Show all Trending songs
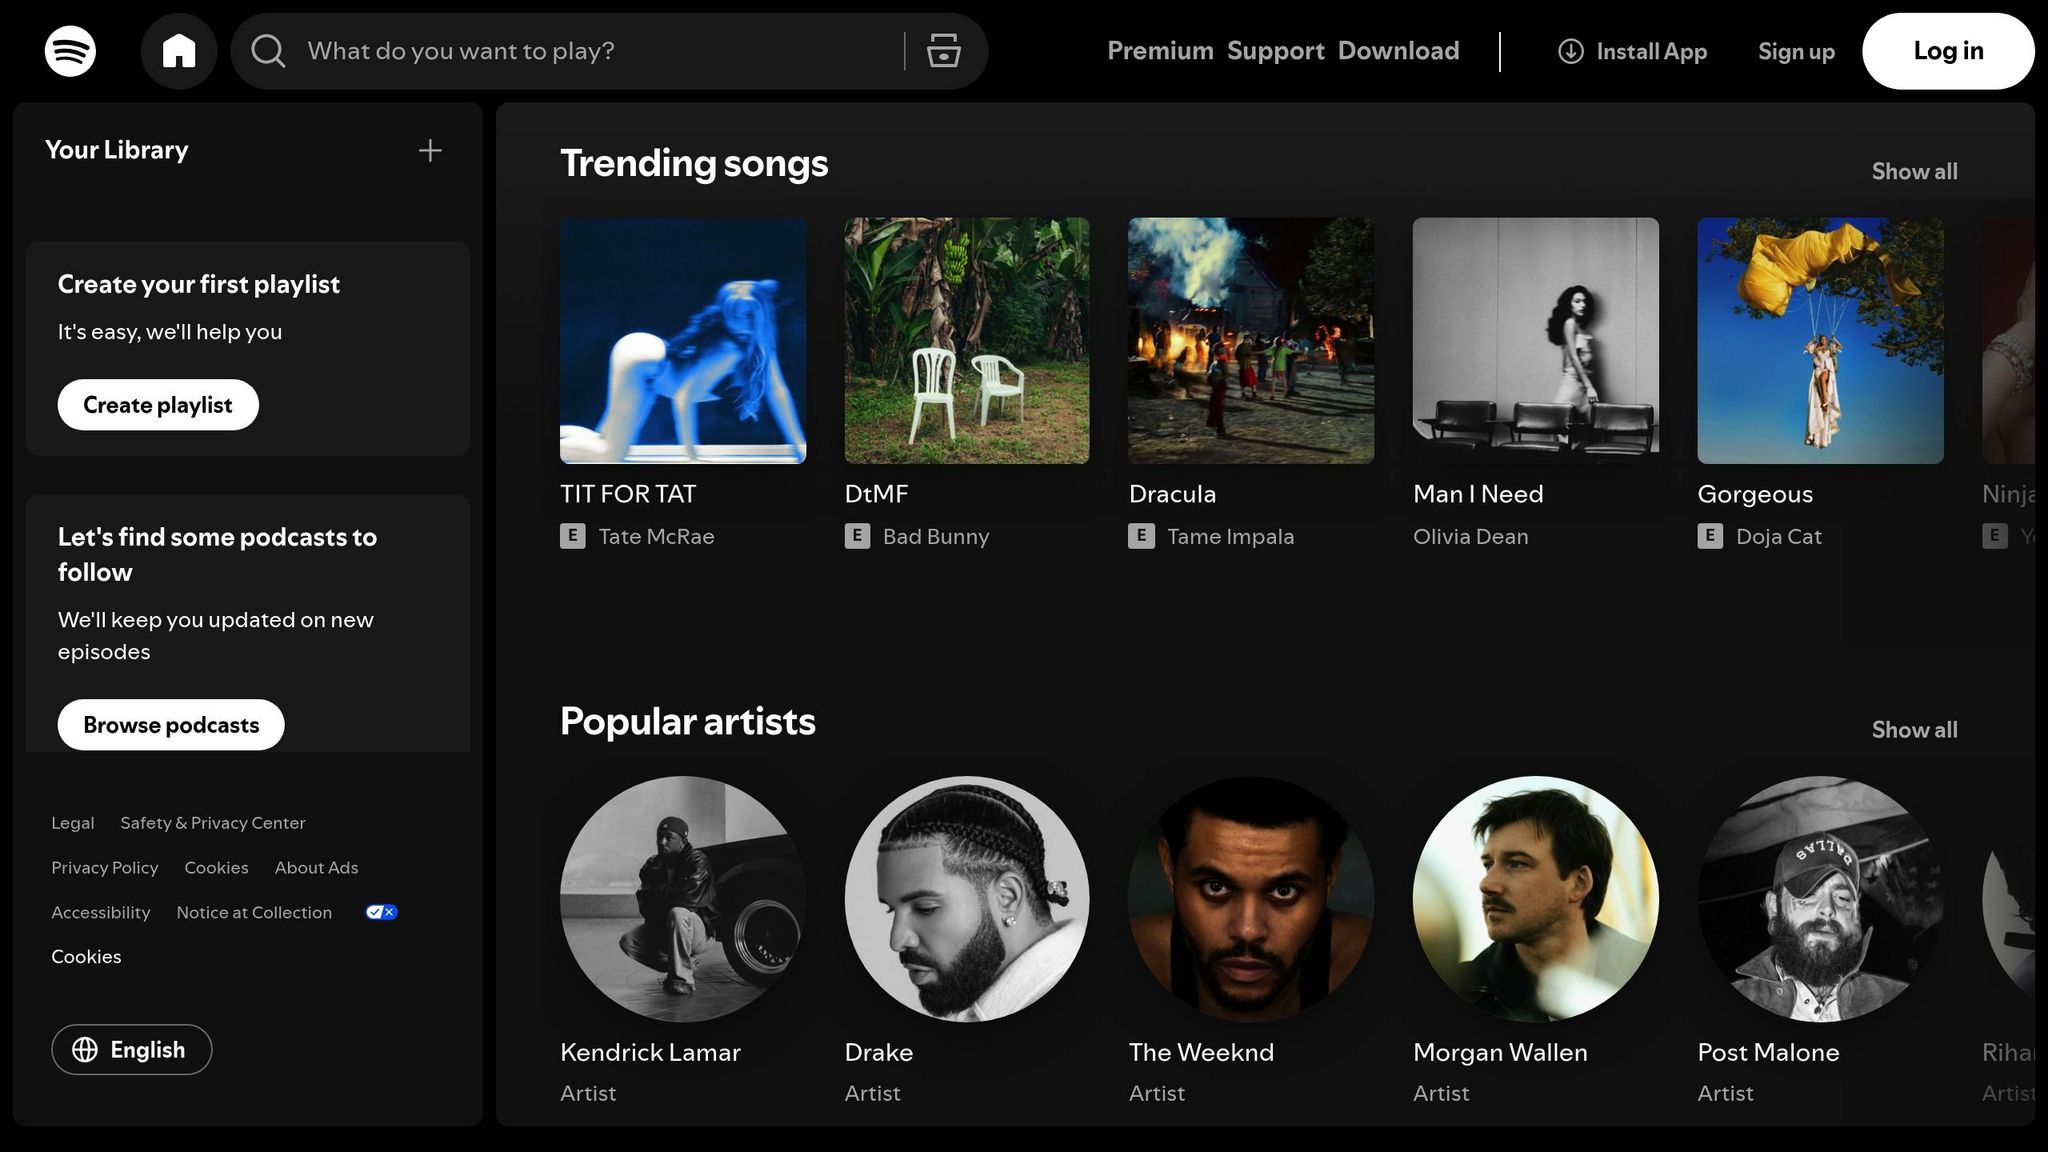The image size is (2048, 1152). (1914, 171)
